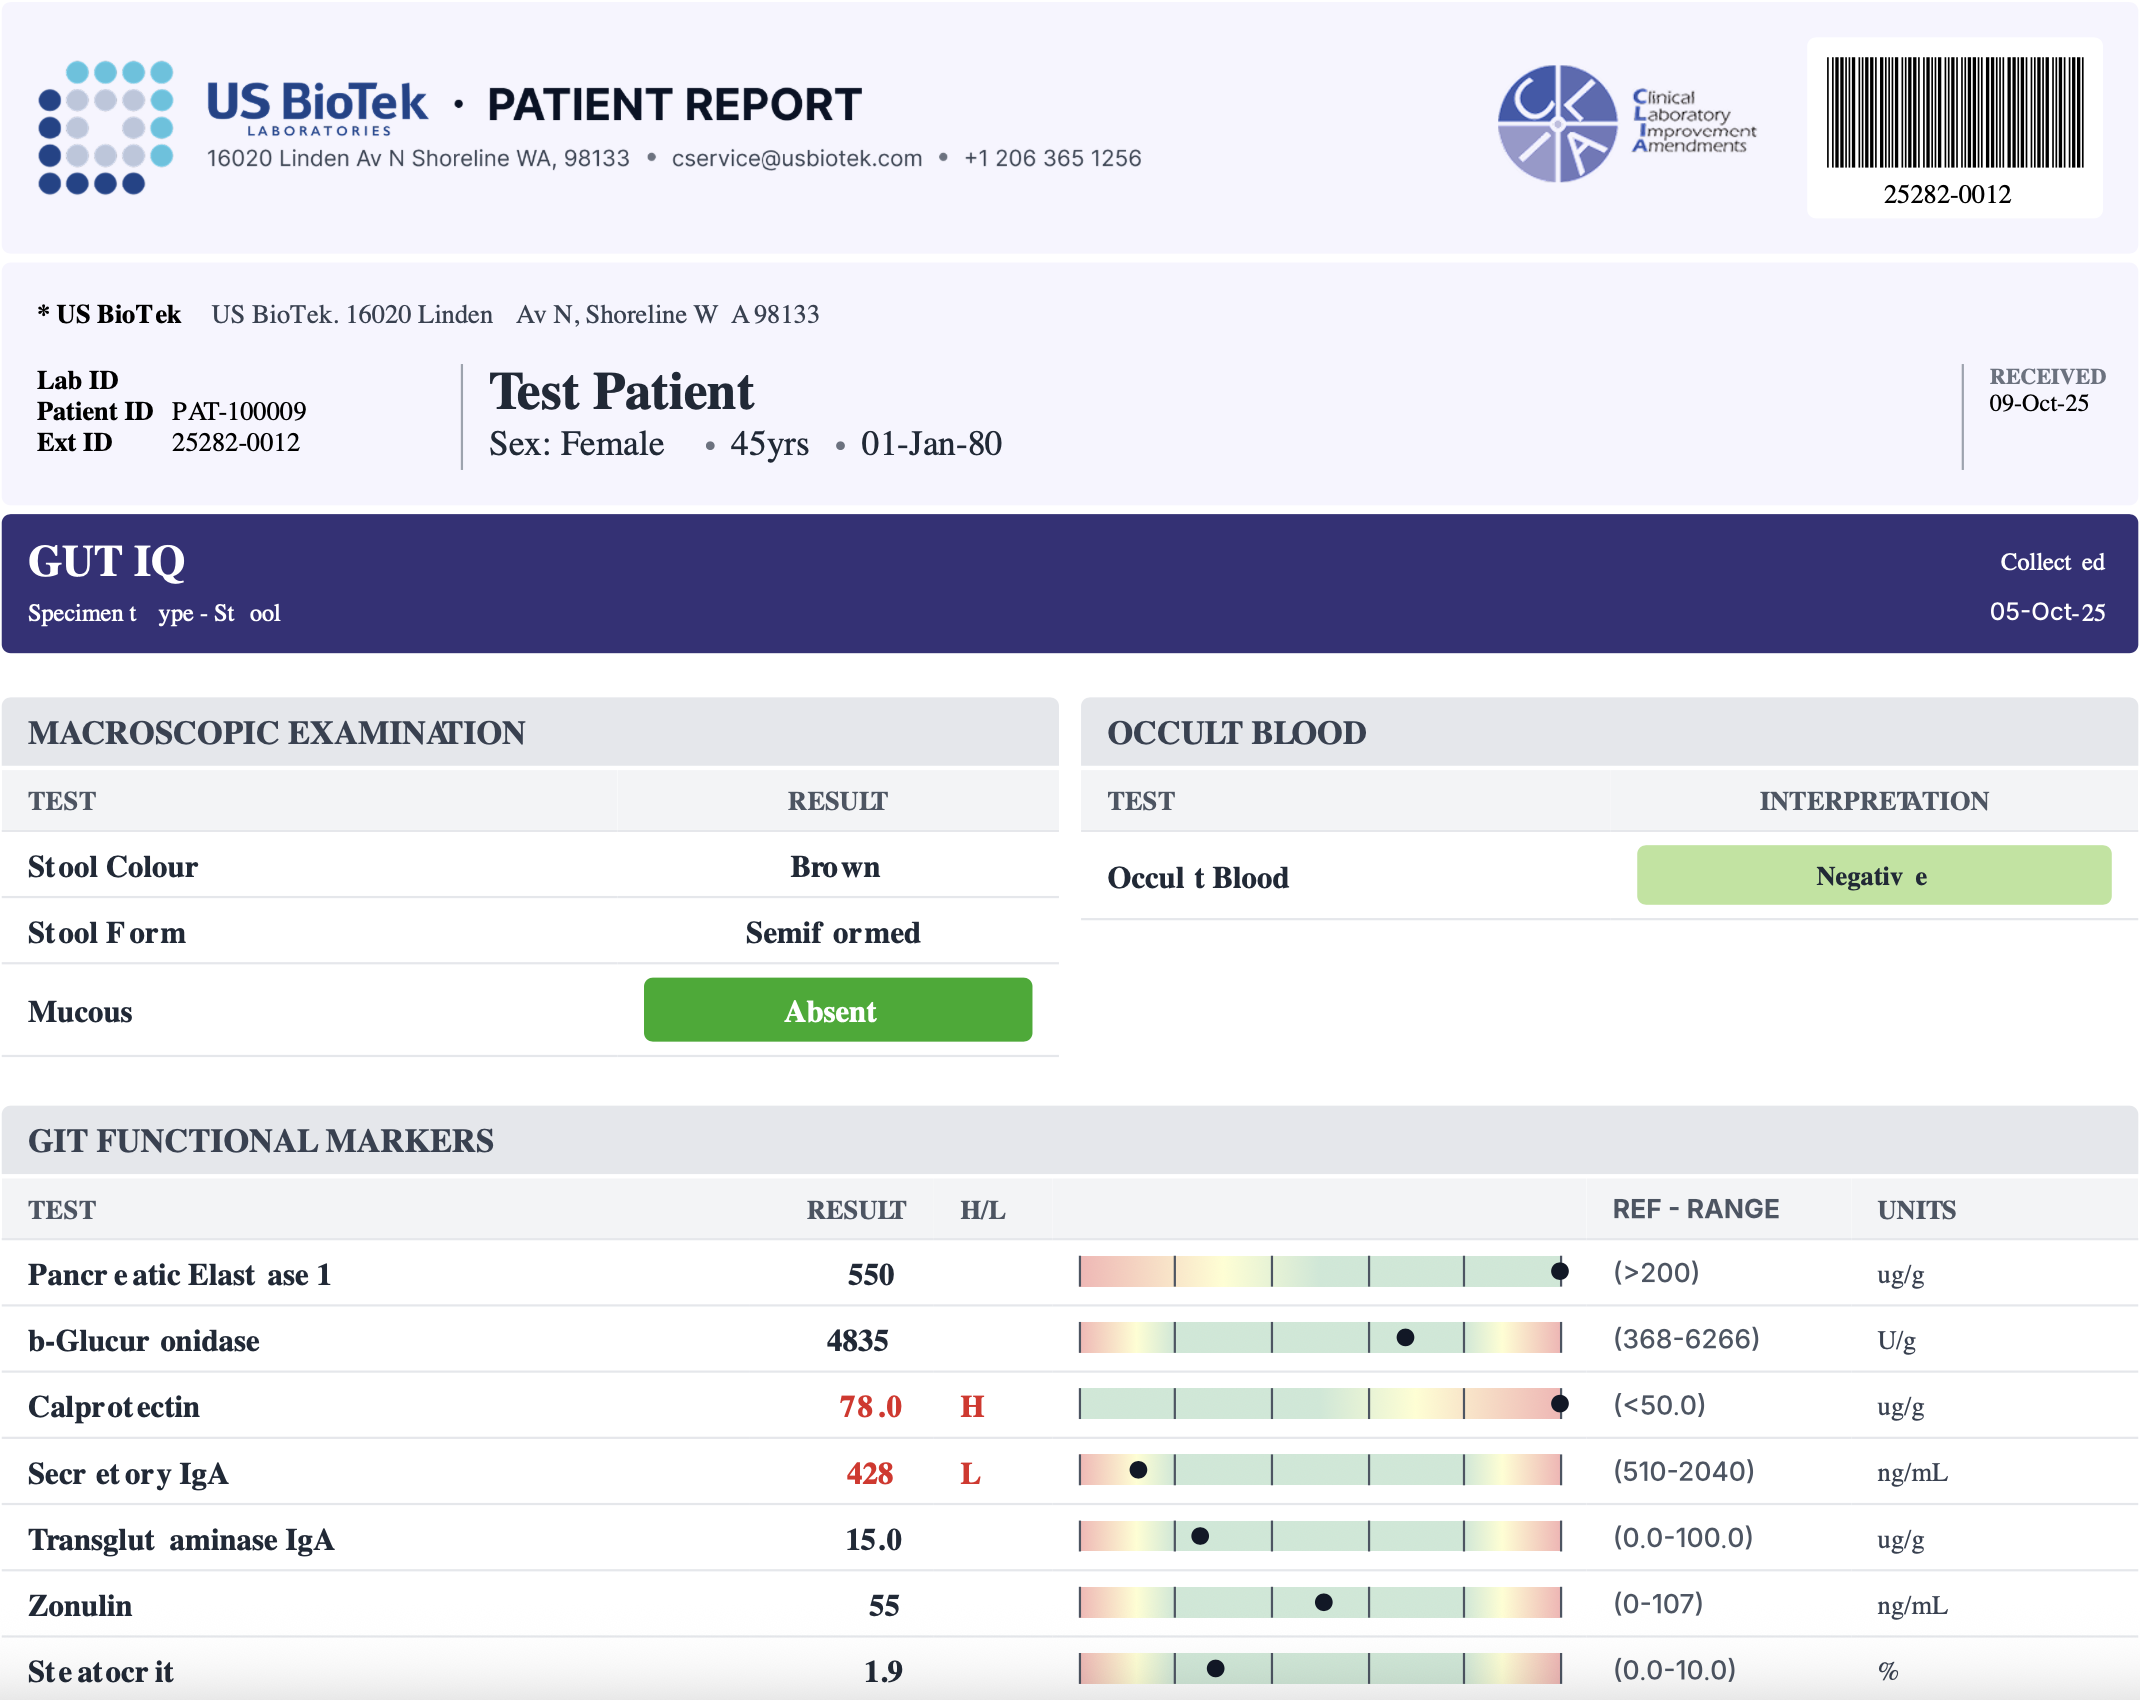
Task: Click the red L flag for Secretory IgA
Action: click(970, 1474)
